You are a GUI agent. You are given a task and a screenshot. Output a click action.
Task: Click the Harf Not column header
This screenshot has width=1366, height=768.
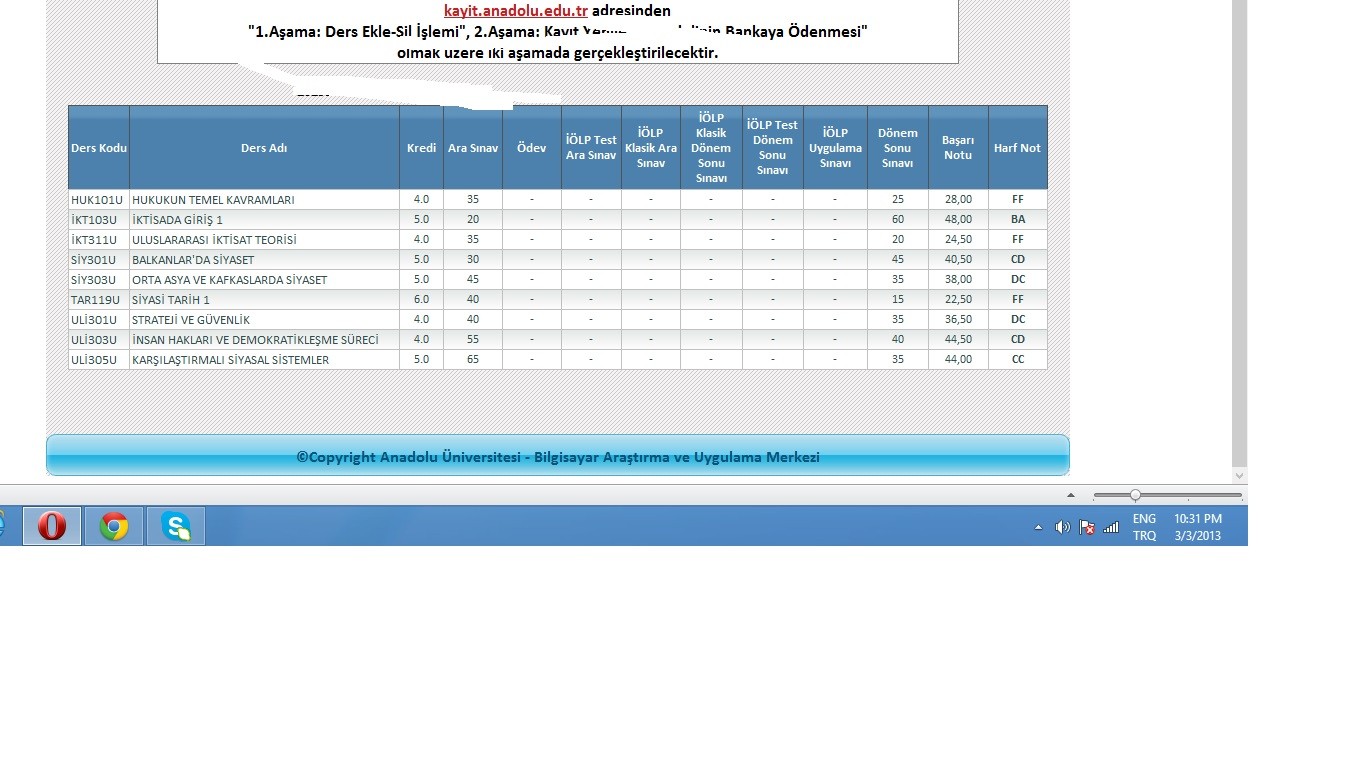pyautogui.click(x=1017, y=148)
